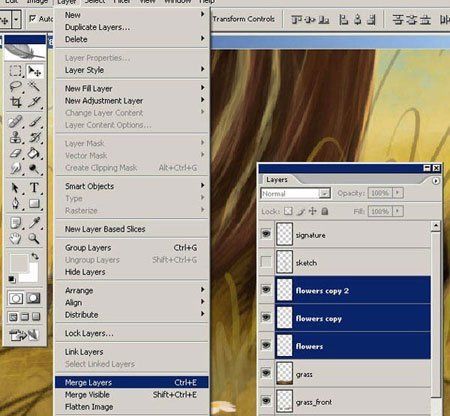The image size is (450, 416).
Task: Select the Paint Bucket tool
Action: [x=34, y=153]
